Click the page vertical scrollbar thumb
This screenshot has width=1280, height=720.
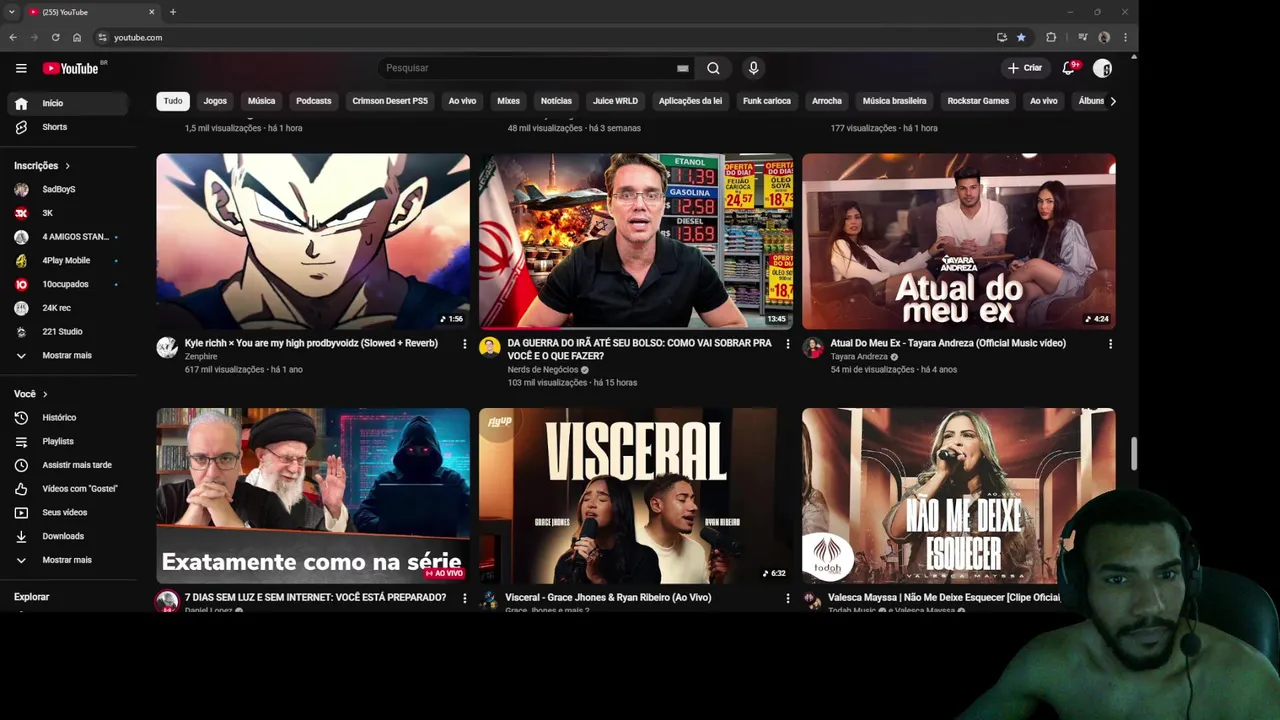pos(1134,453)
